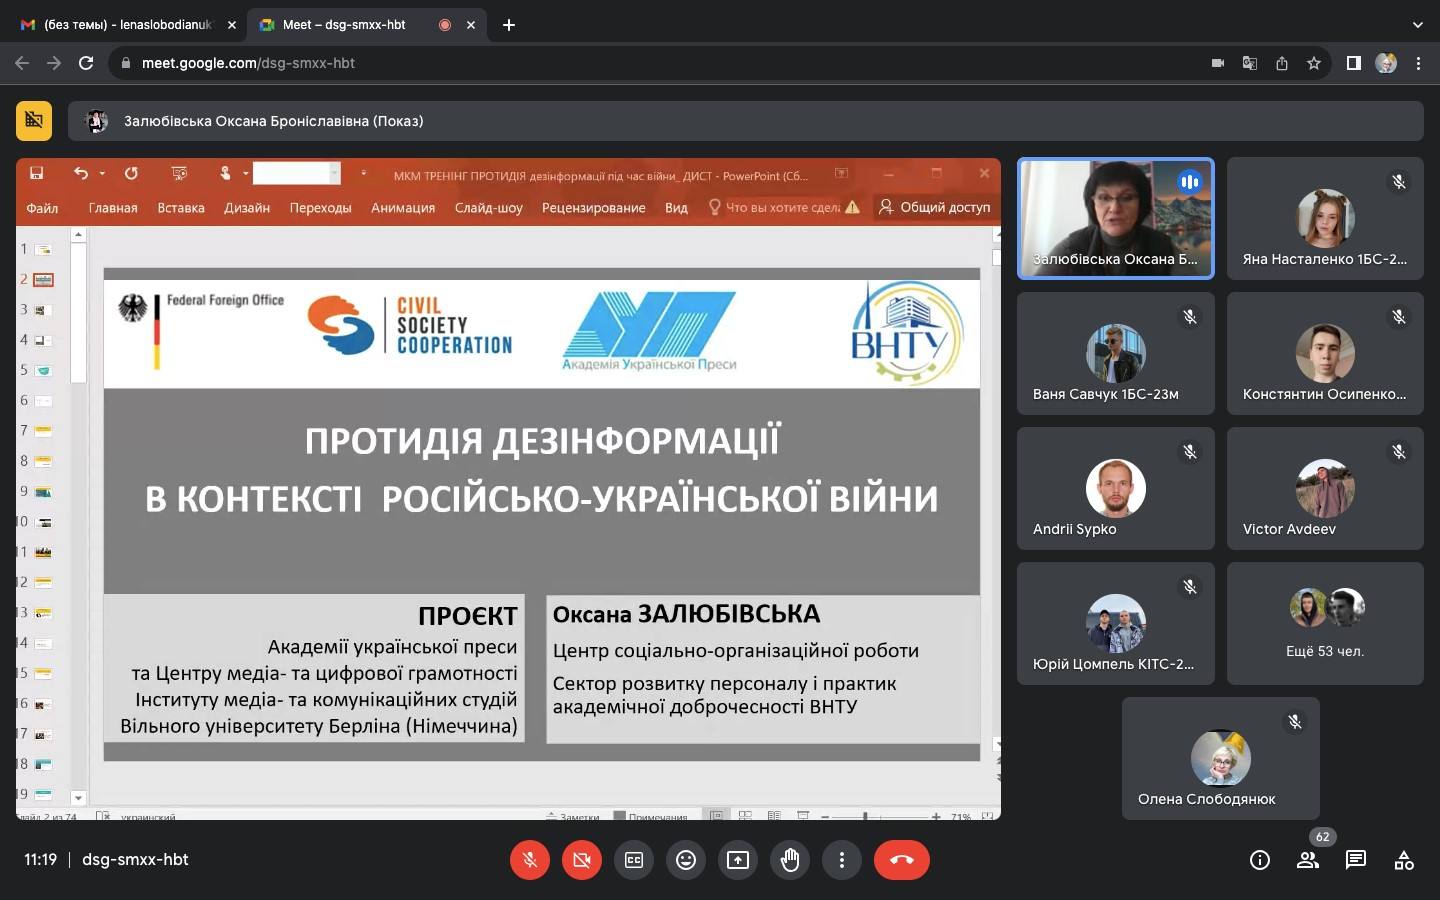Open the emoji reactions picker
The width and height of the screenshot is (1440, 900).
pyautogui.click(x=686, y=860)
